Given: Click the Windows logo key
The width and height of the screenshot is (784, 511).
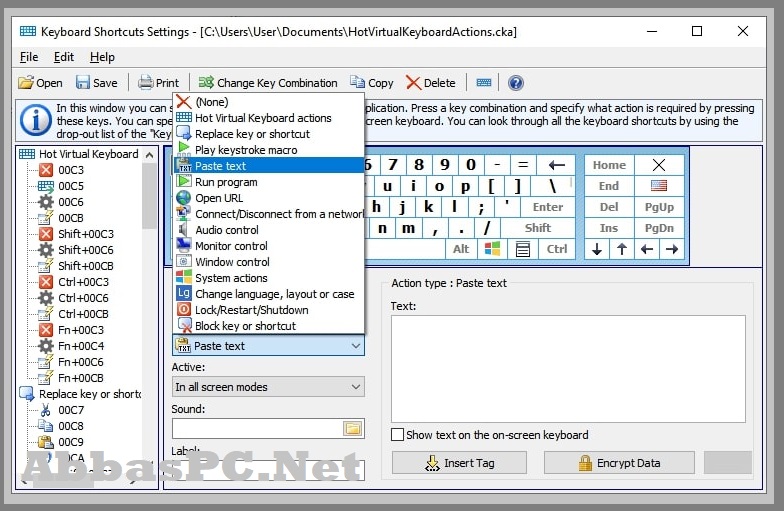Looking at the screenshot, I should [x=492, y=249].
